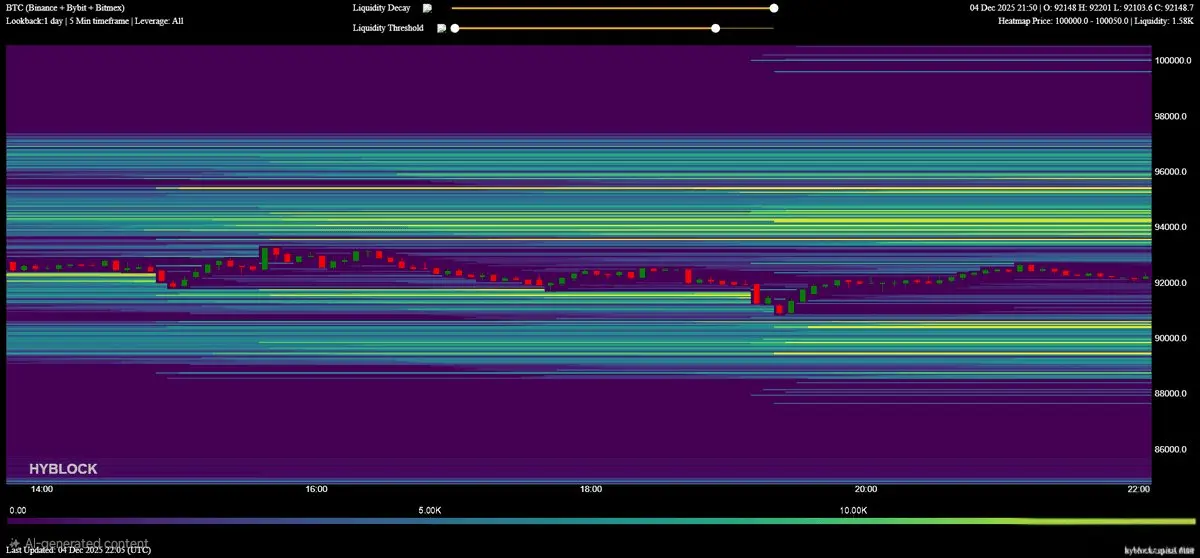Click the Liquidity Decay info icon
Screen dimensions: 1200x558
point(427,8)
